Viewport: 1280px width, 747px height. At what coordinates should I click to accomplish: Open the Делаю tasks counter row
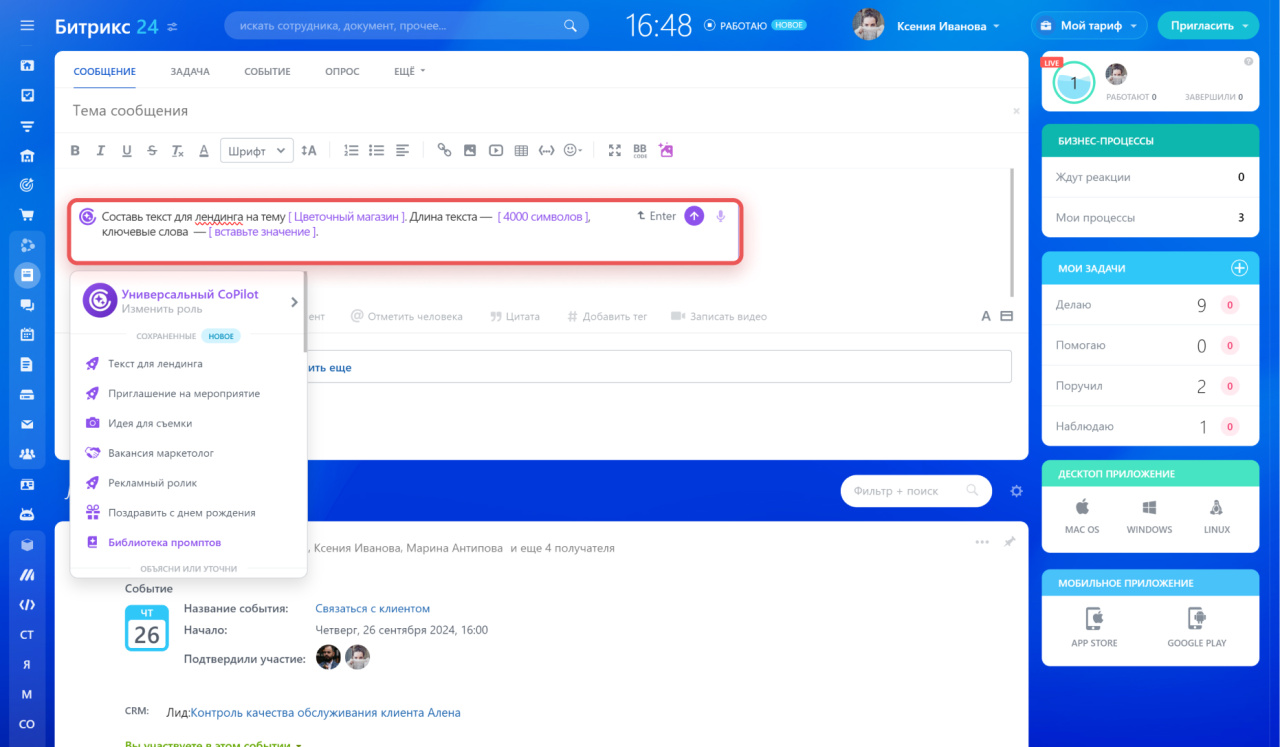coord(1150,305)
